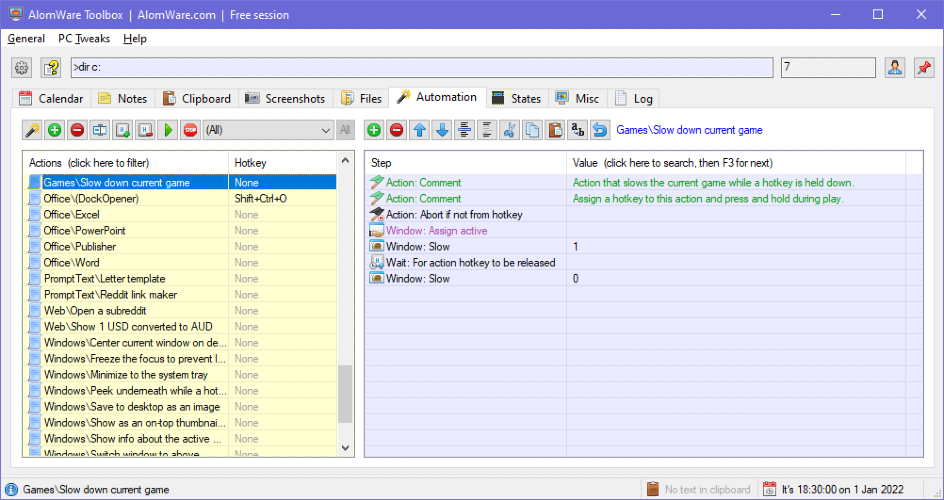Click the red STOP icon
The height and width of the screenshot is (500, 944).
191,129
